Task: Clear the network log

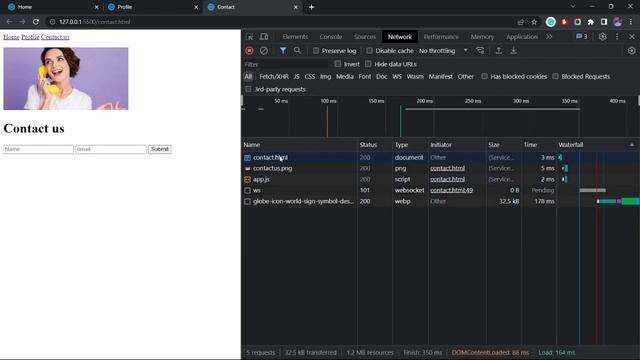Action: 264,51
